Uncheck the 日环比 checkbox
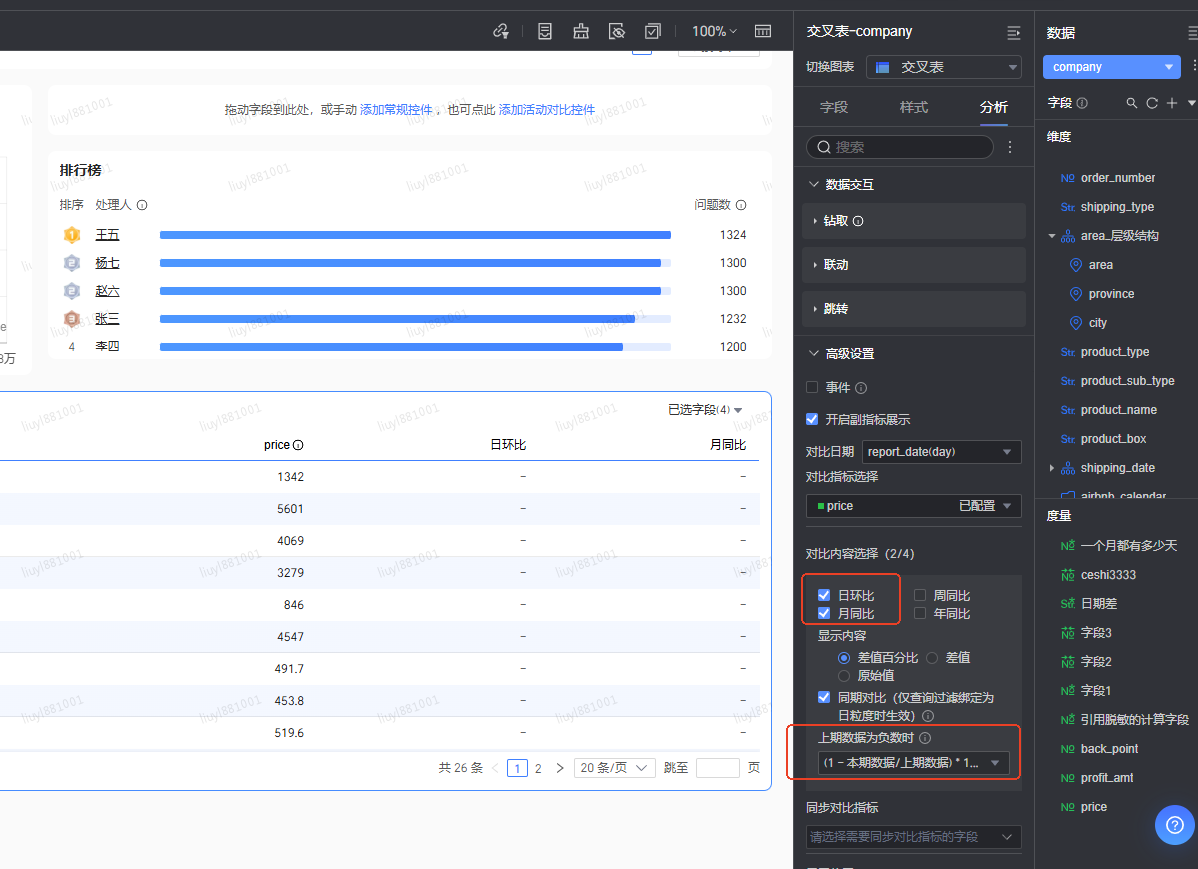Screen dimensions: 1198x869 click(x=824, y=595)
